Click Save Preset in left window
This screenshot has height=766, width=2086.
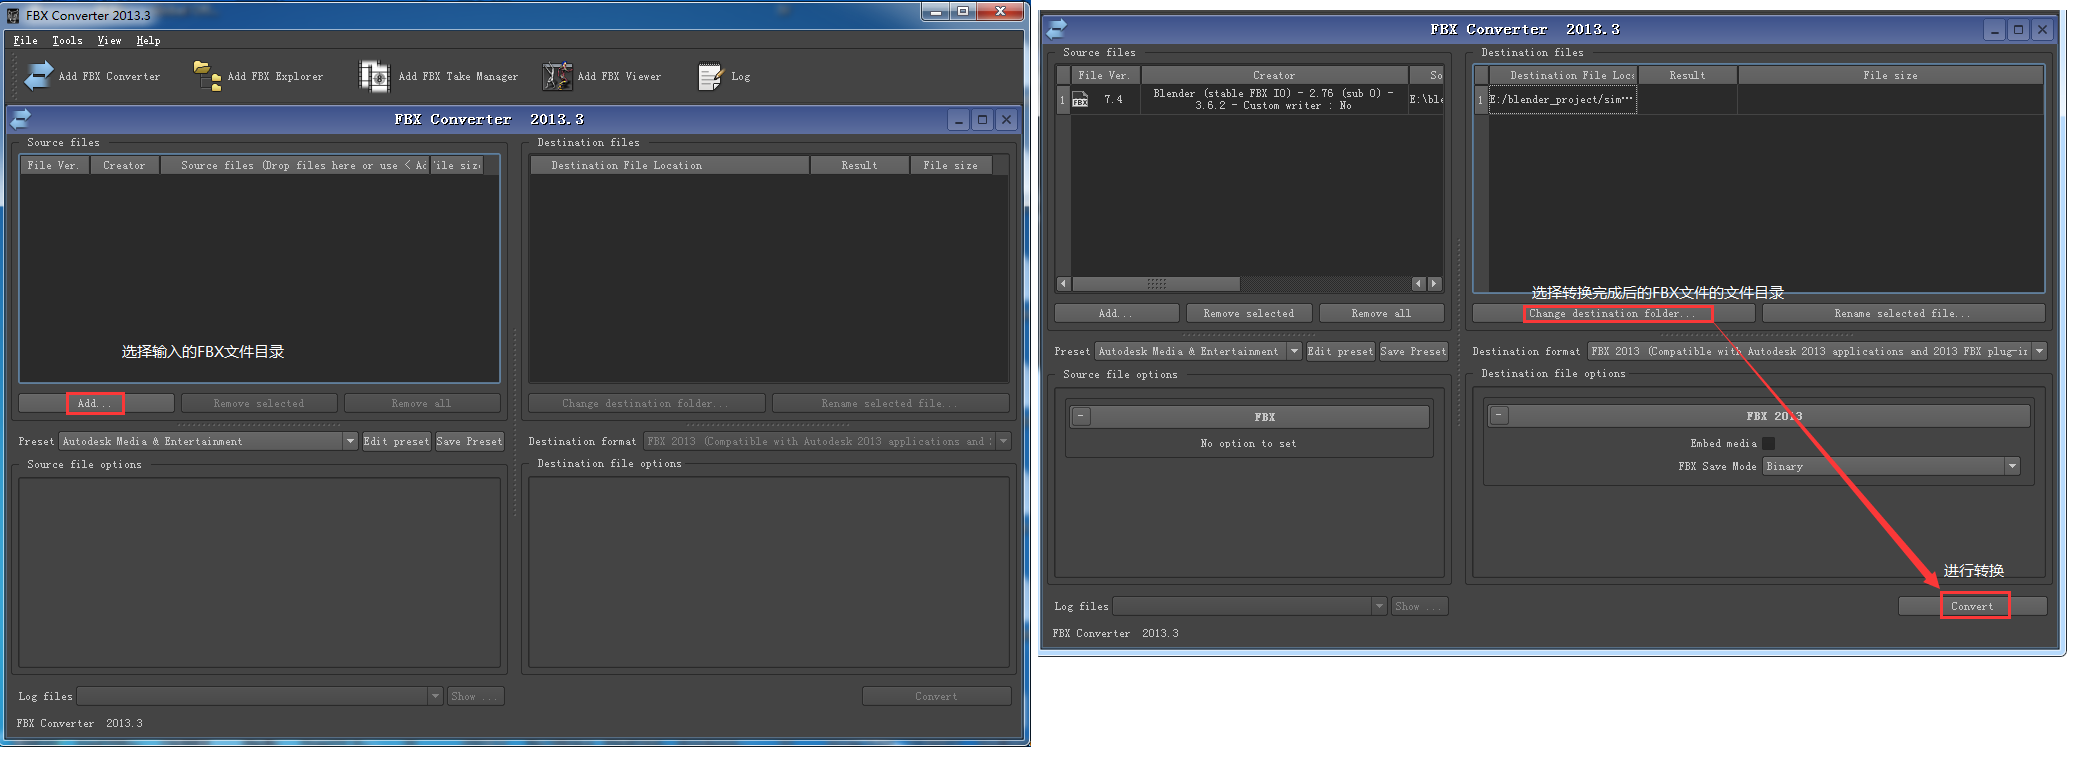(x=469, y=441)
